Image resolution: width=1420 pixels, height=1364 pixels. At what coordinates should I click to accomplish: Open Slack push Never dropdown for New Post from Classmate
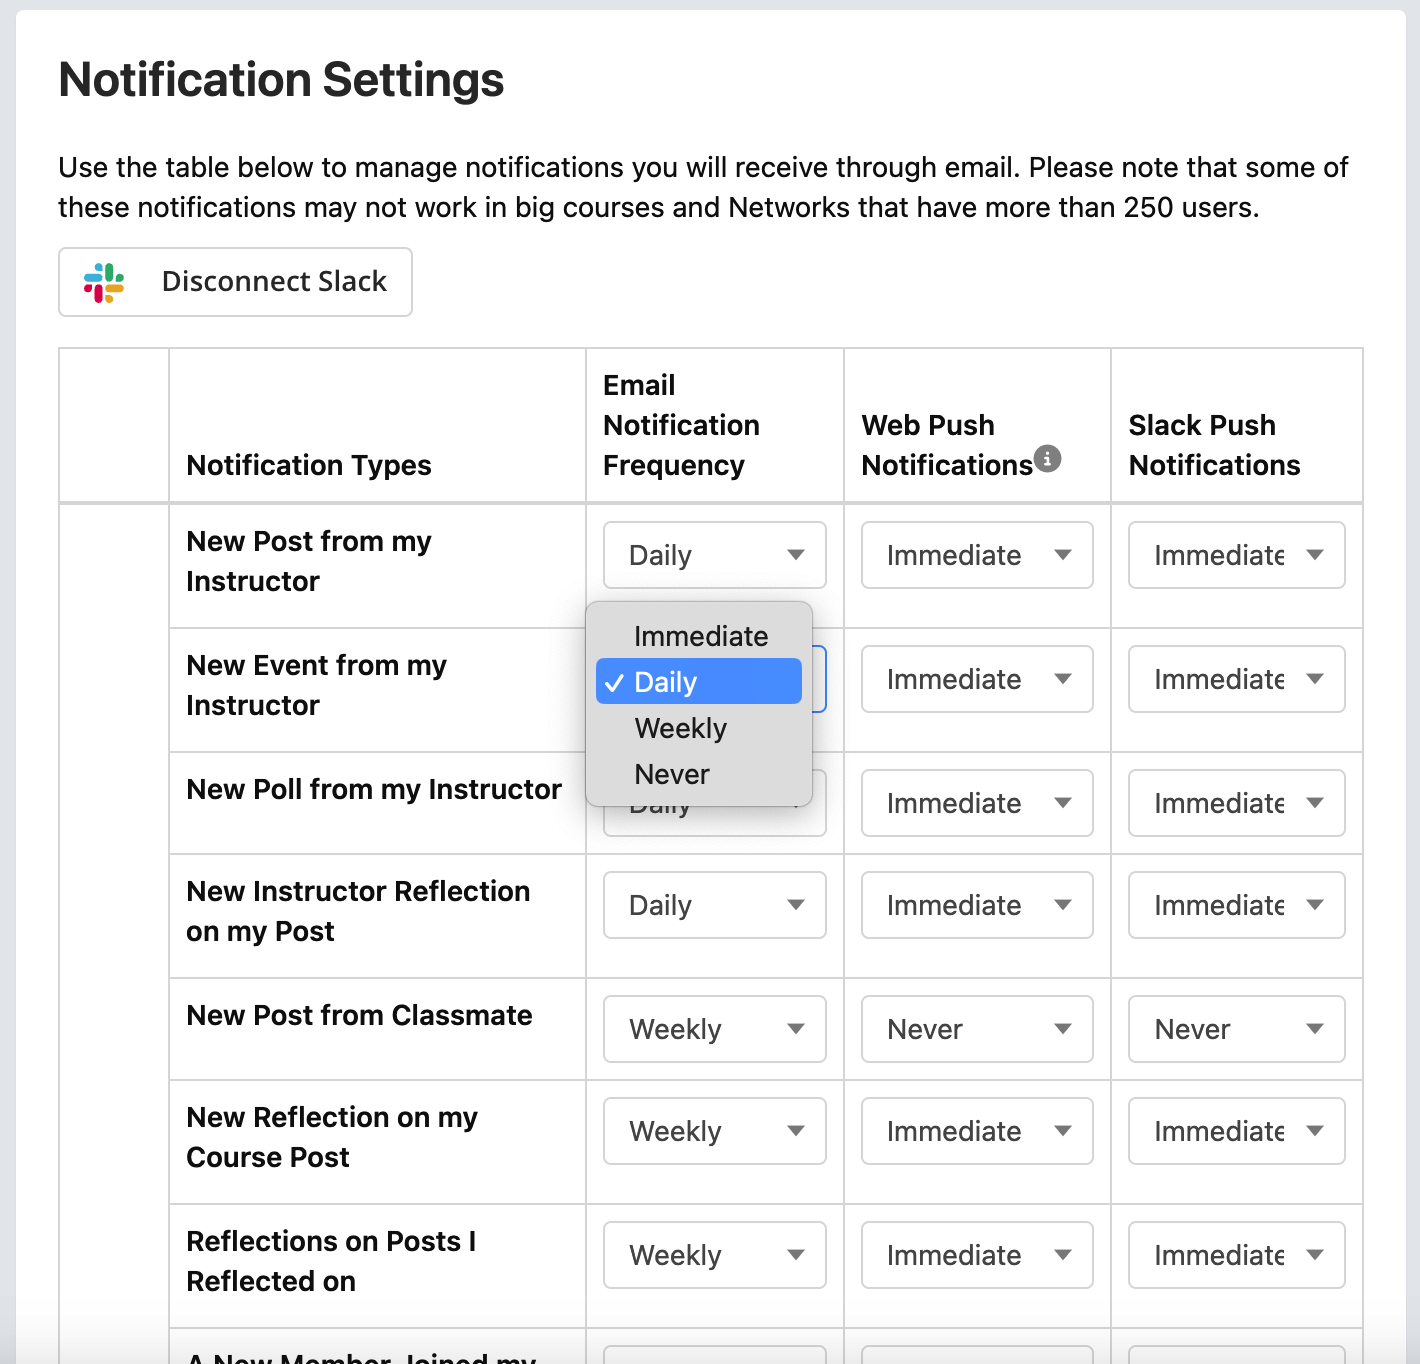click(x=1237, y=1029)
